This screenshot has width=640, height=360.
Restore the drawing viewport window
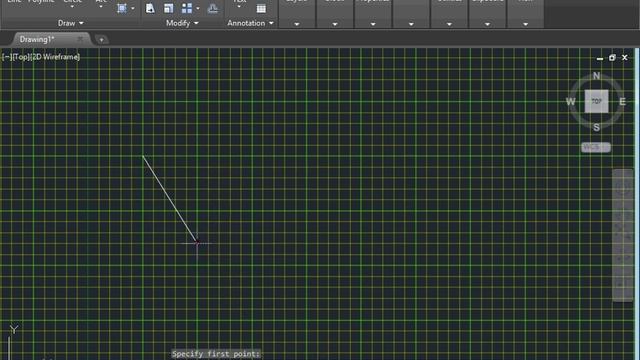pyautogui.click(x=612, y=58)
